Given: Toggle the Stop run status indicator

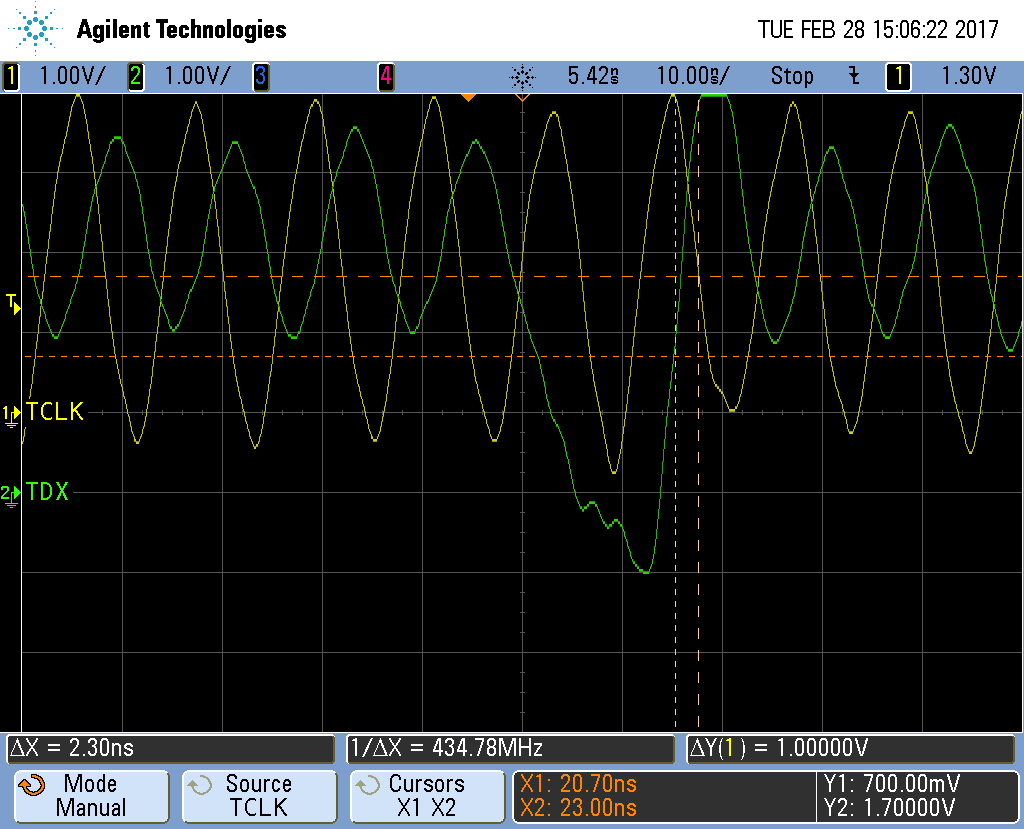Looking at the screenshot, I should [791, 76].
